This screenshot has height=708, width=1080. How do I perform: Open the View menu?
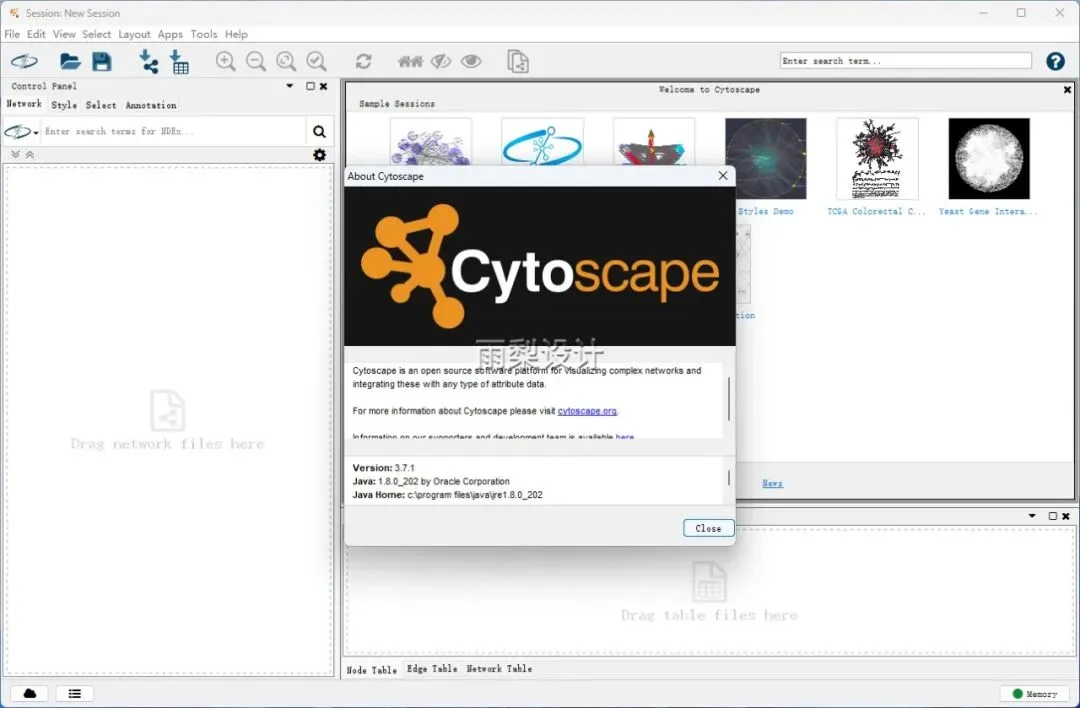(64, 34)
